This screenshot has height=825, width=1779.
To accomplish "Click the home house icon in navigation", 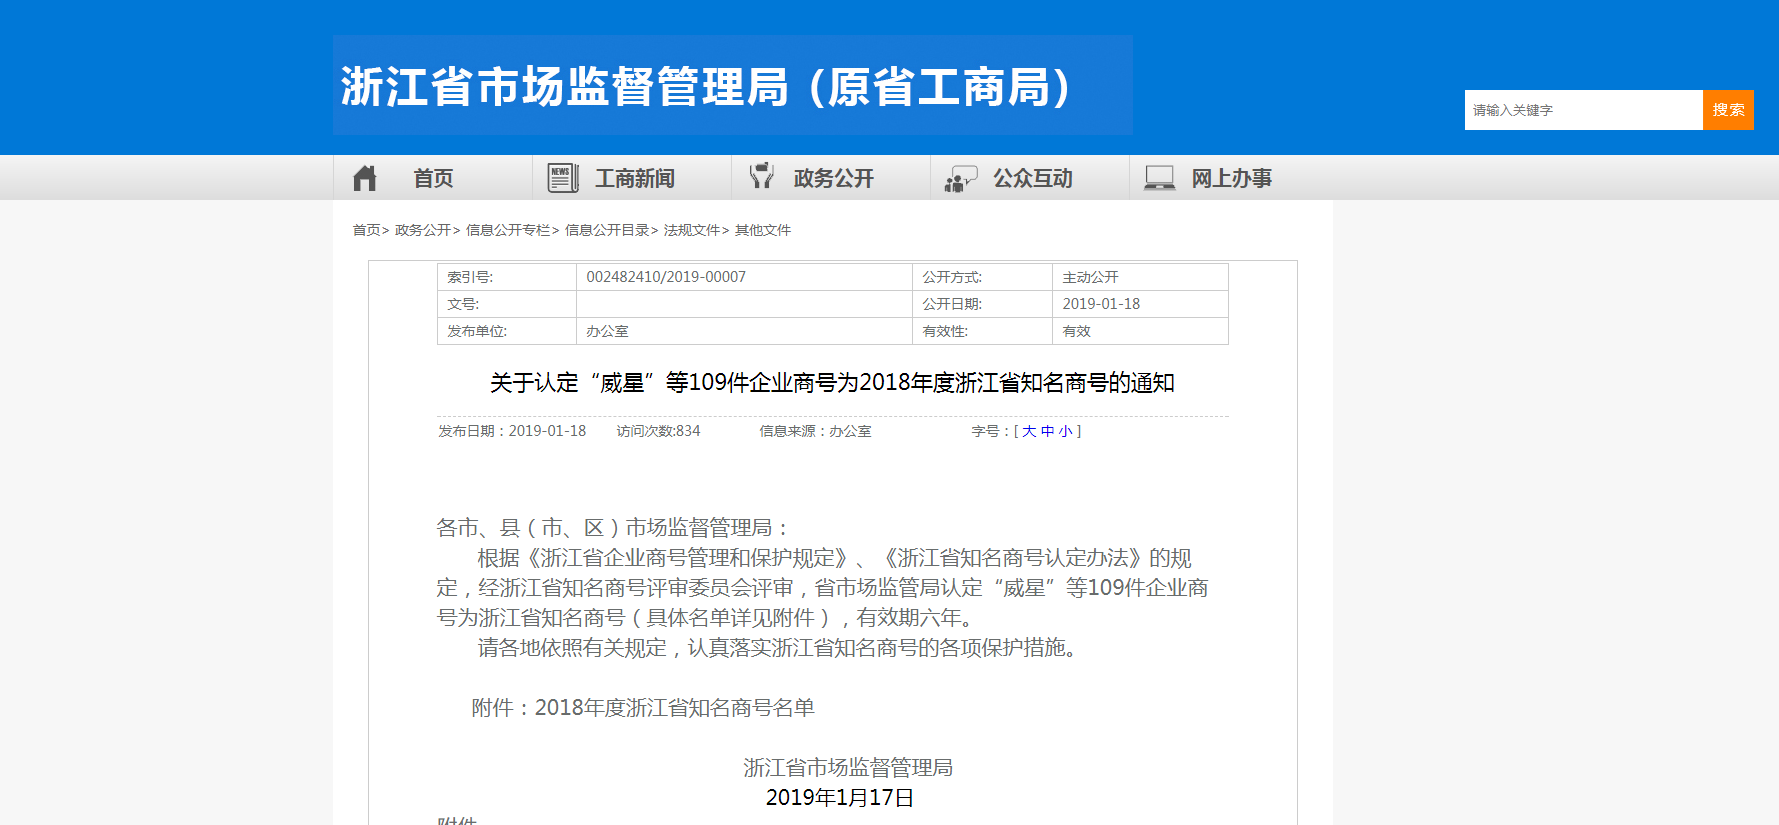I will click(x=365, y=178).
